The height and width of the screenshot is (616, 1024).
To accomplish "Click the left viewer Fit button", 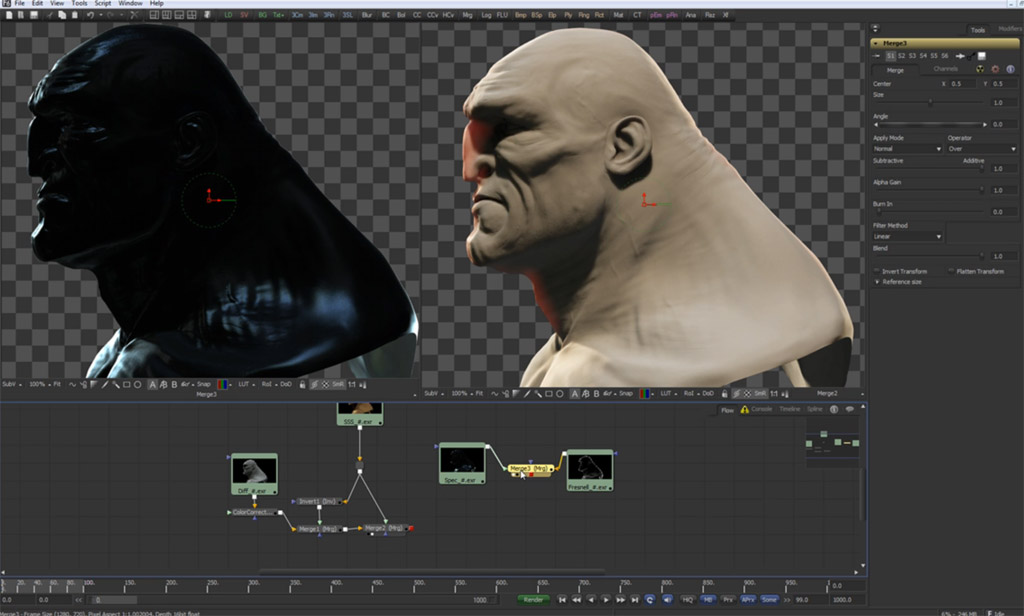I will click(57, 385).
